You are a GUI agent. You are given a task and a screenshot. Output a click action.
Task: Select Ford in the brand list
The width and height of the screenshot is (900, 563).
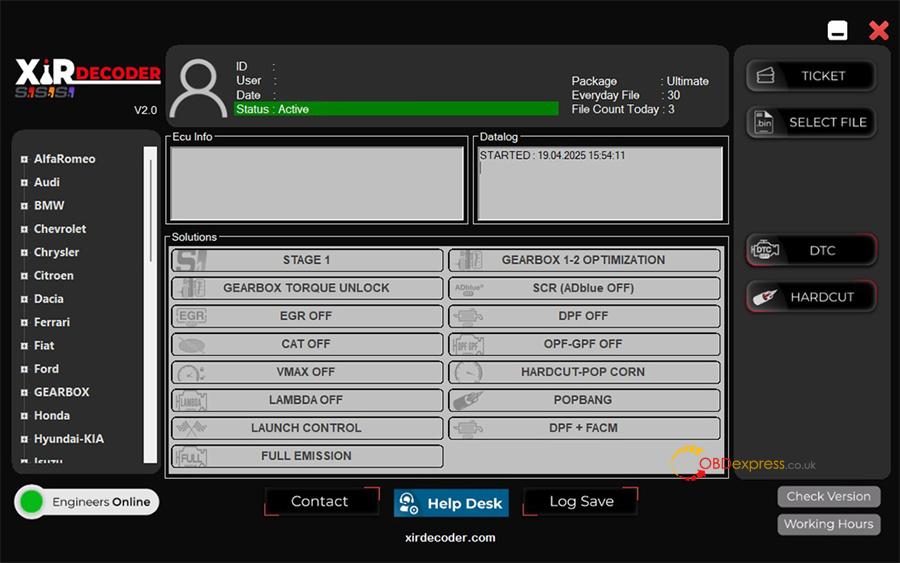[x=46, y=369]
